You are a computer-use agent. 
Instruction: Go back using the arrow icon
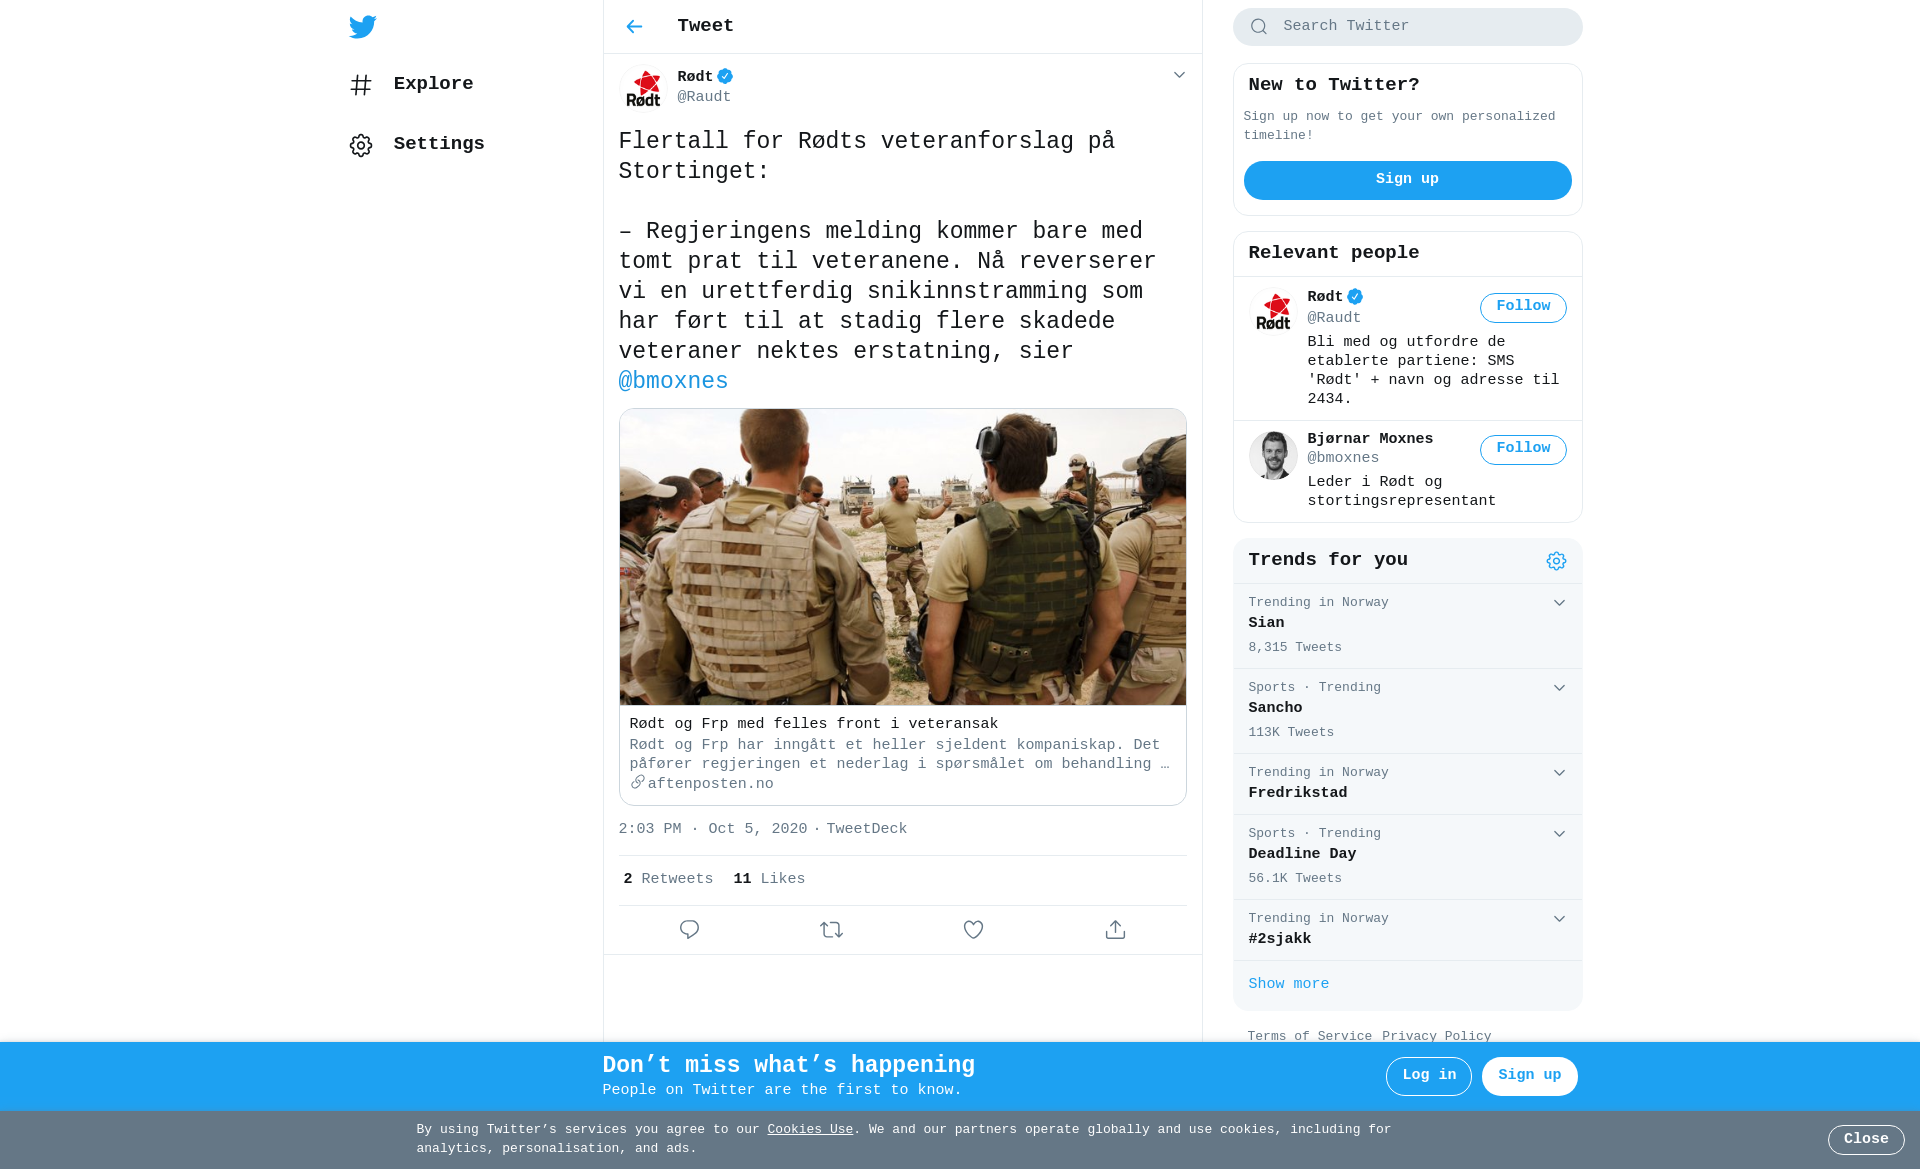634,27
